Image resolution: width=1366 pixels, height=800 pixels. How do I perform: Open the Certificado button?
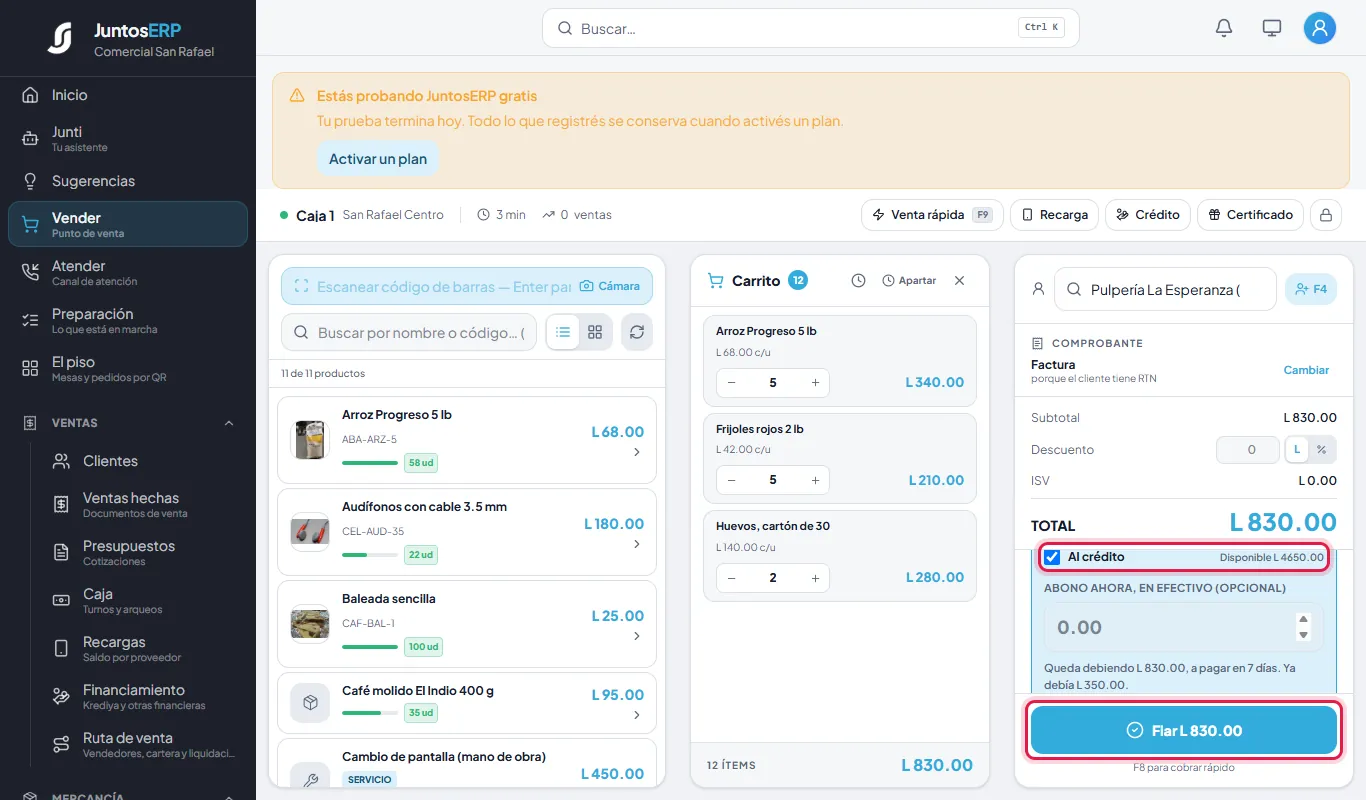[1250, 215]
